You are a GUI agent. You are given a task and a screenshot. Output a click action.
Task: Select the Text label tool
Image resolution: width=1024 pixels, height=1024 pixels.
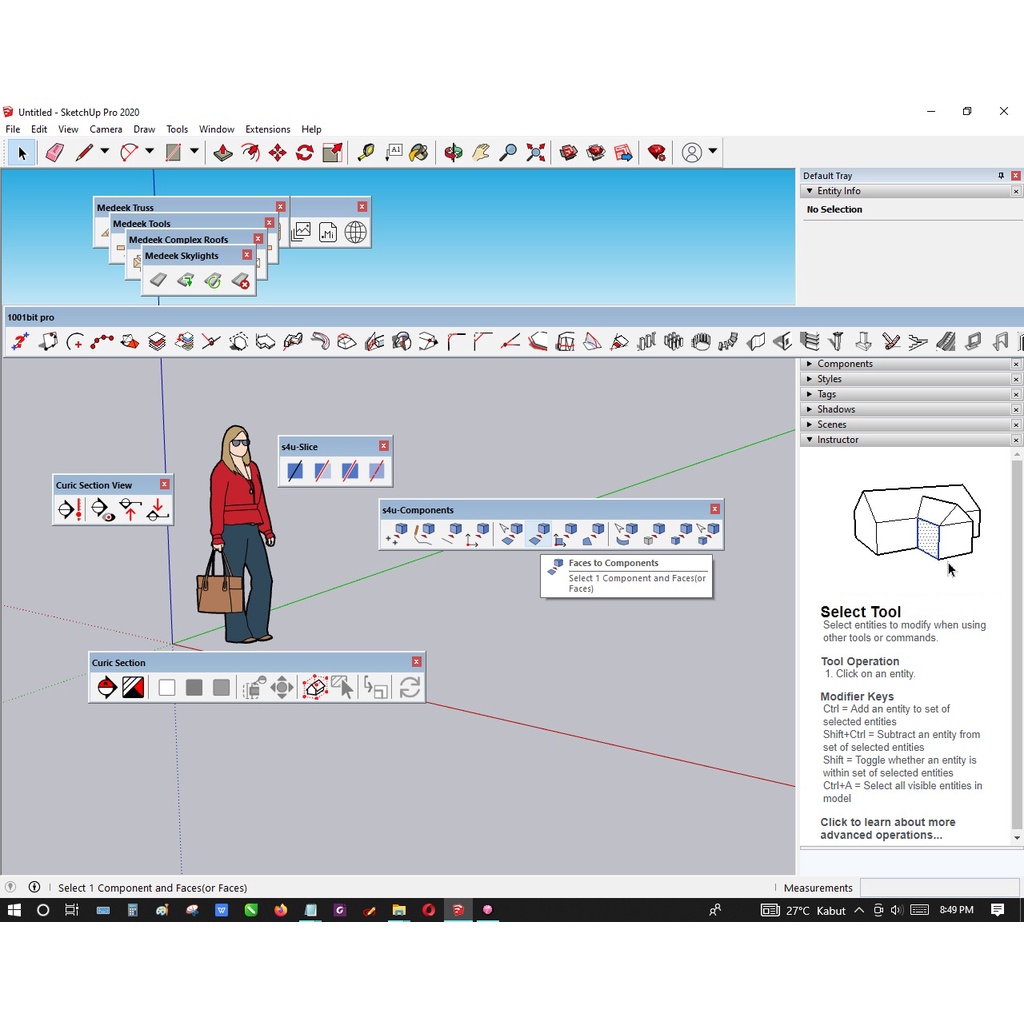click(393, 153)
